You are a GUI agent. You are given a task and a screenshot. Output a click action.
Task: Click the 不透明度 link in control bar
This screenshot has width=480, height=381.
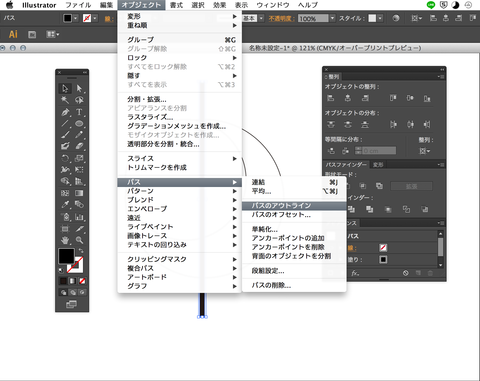(282, 19)
